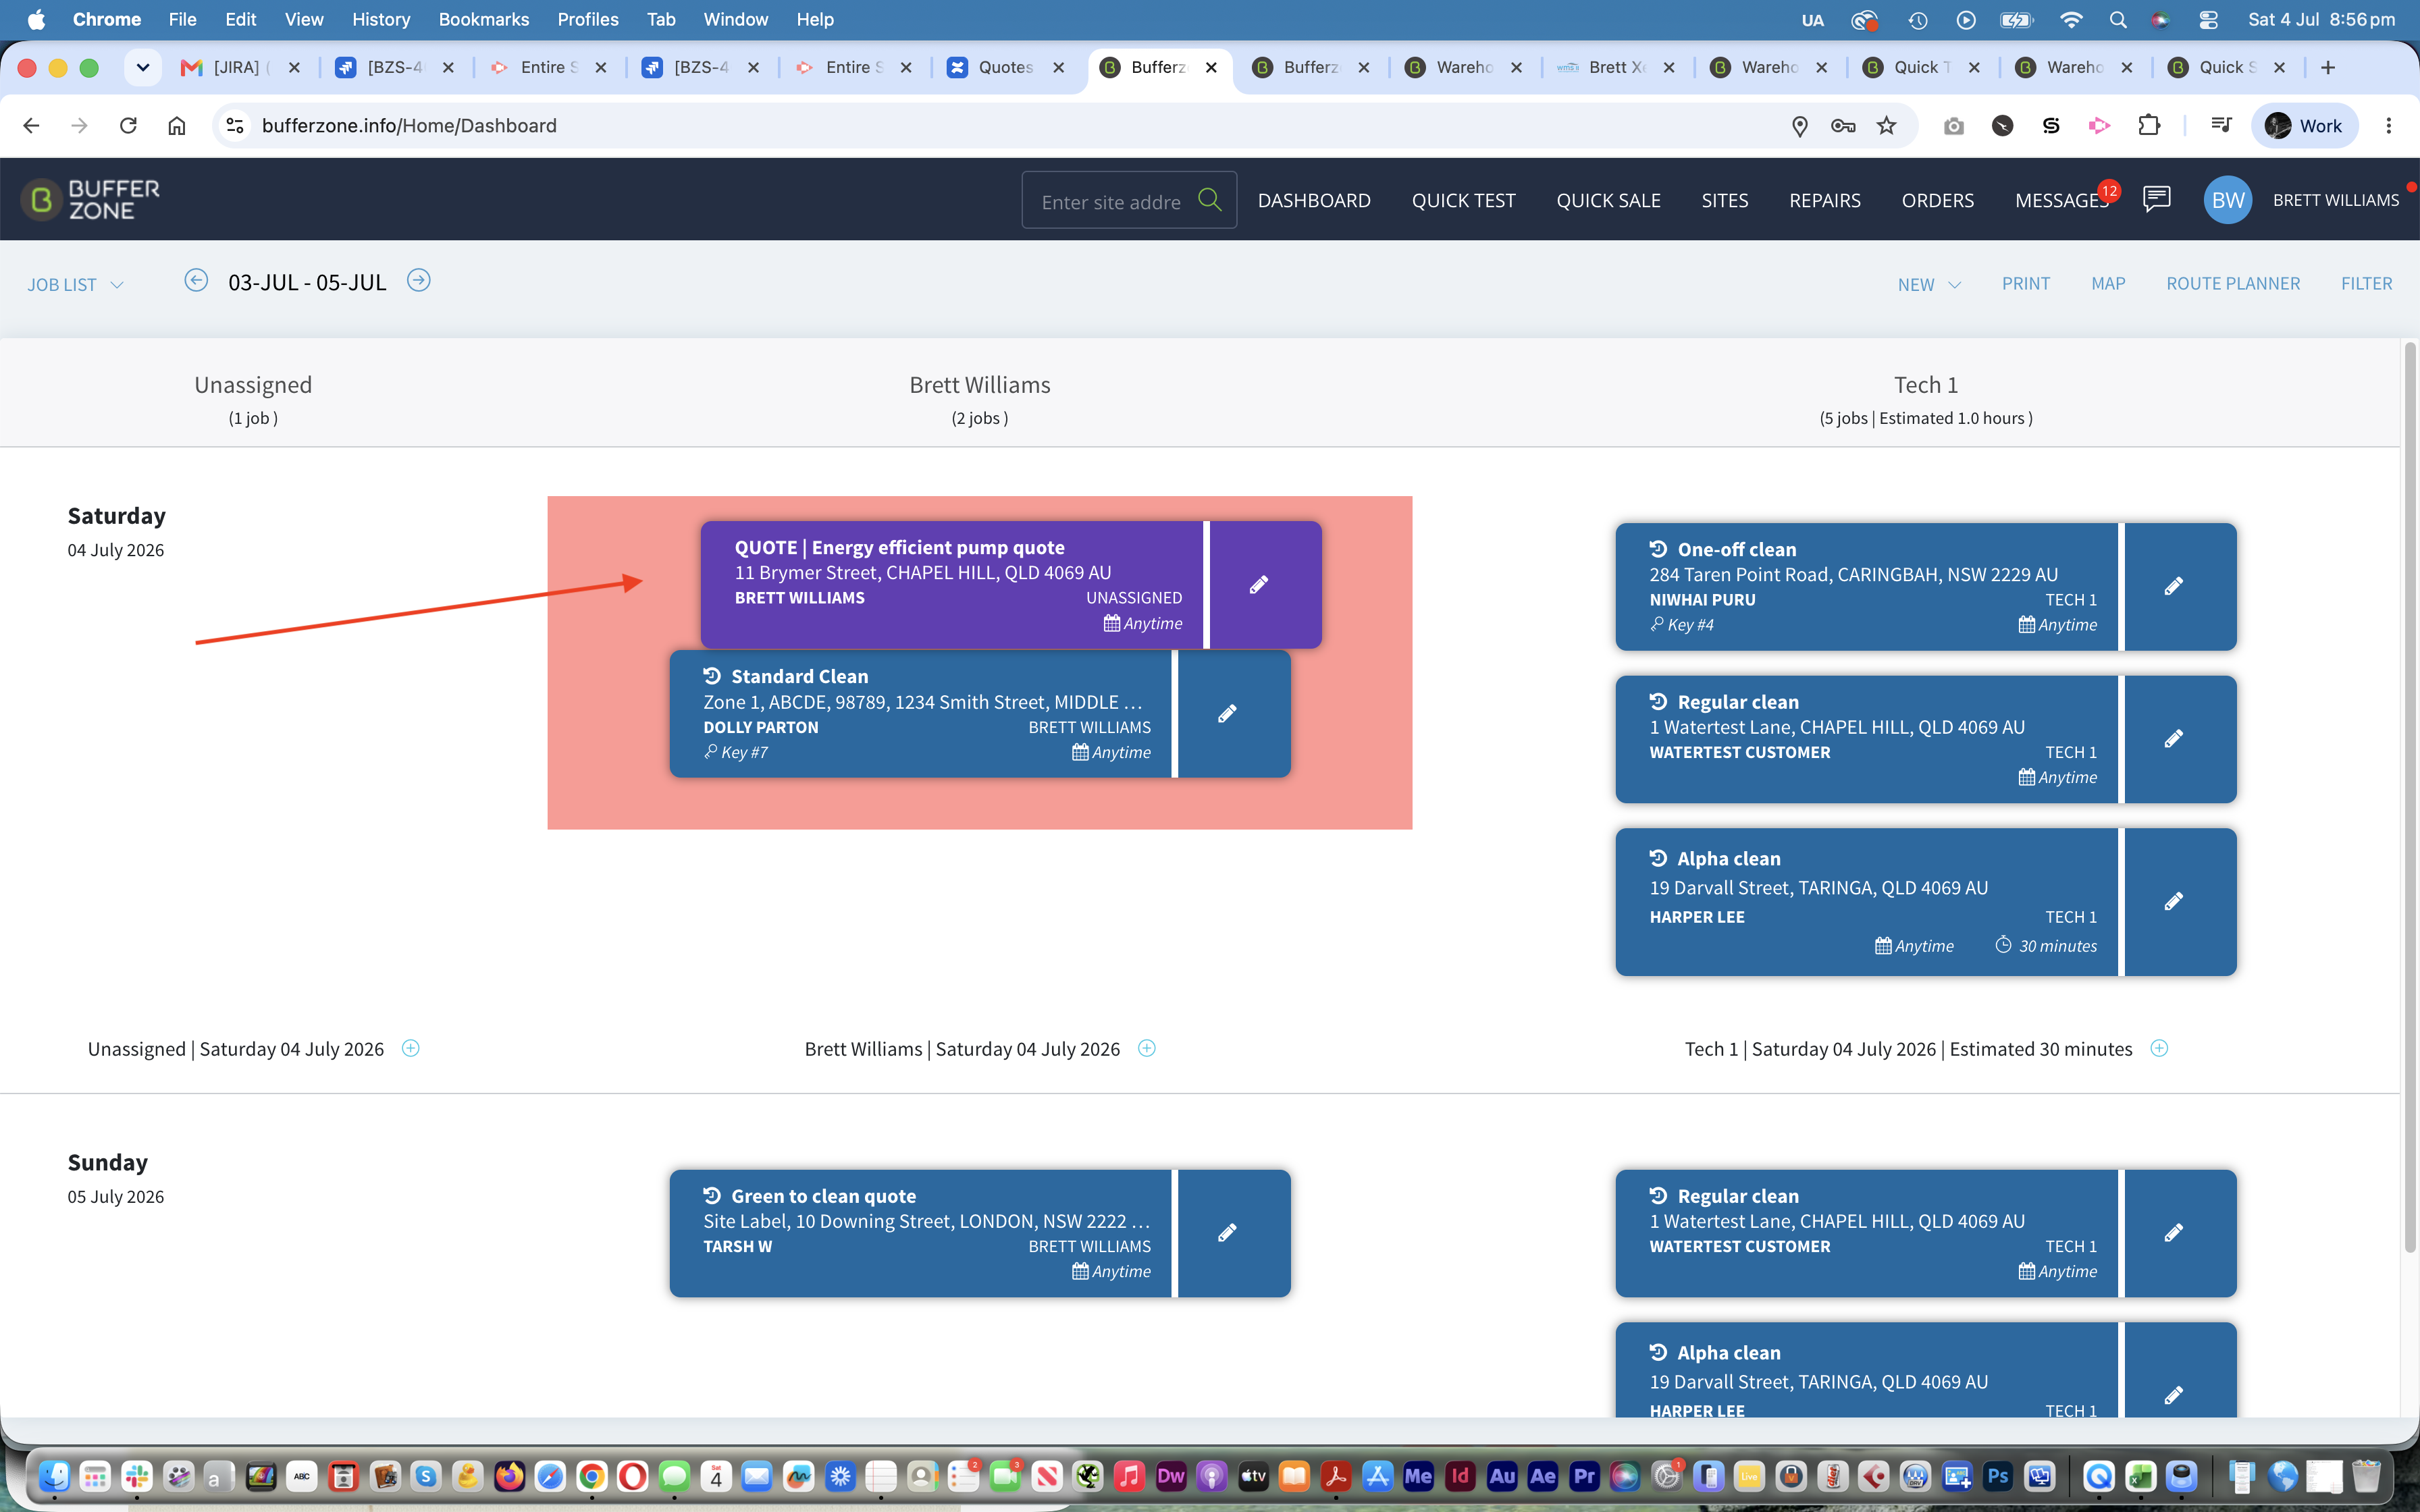2420x1512 pixels.
Task: Focus the Enter site address field
Action: click(x=1111, y=201)
